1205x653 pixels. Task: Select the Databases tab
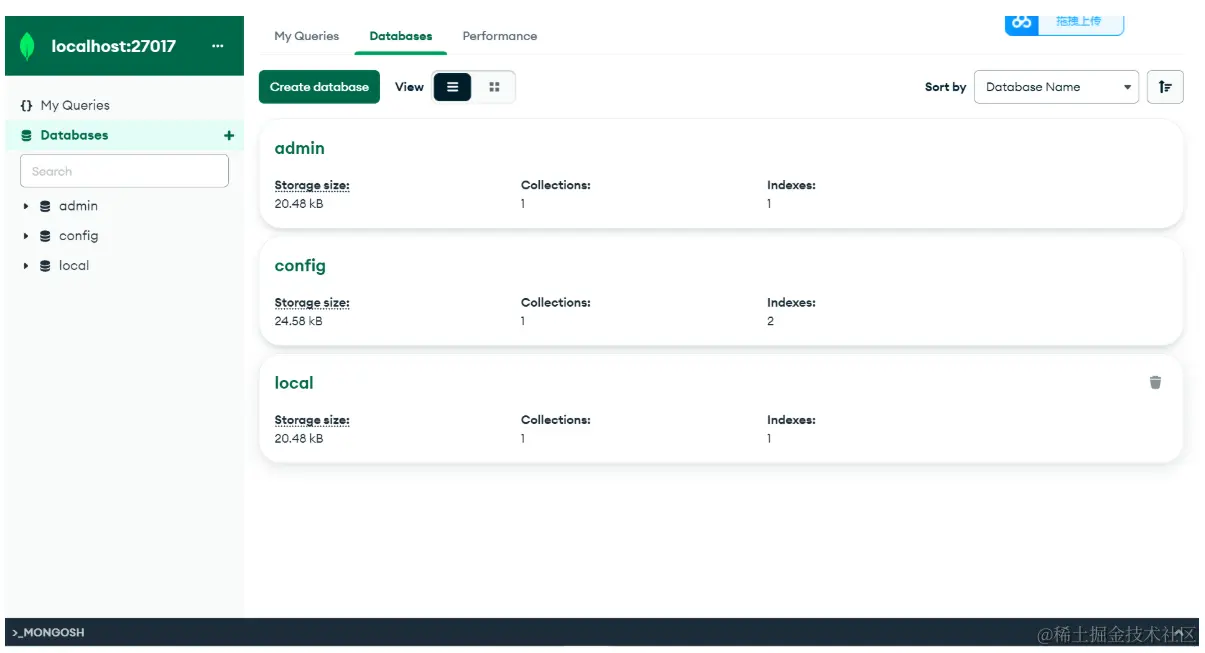[401, 36]
